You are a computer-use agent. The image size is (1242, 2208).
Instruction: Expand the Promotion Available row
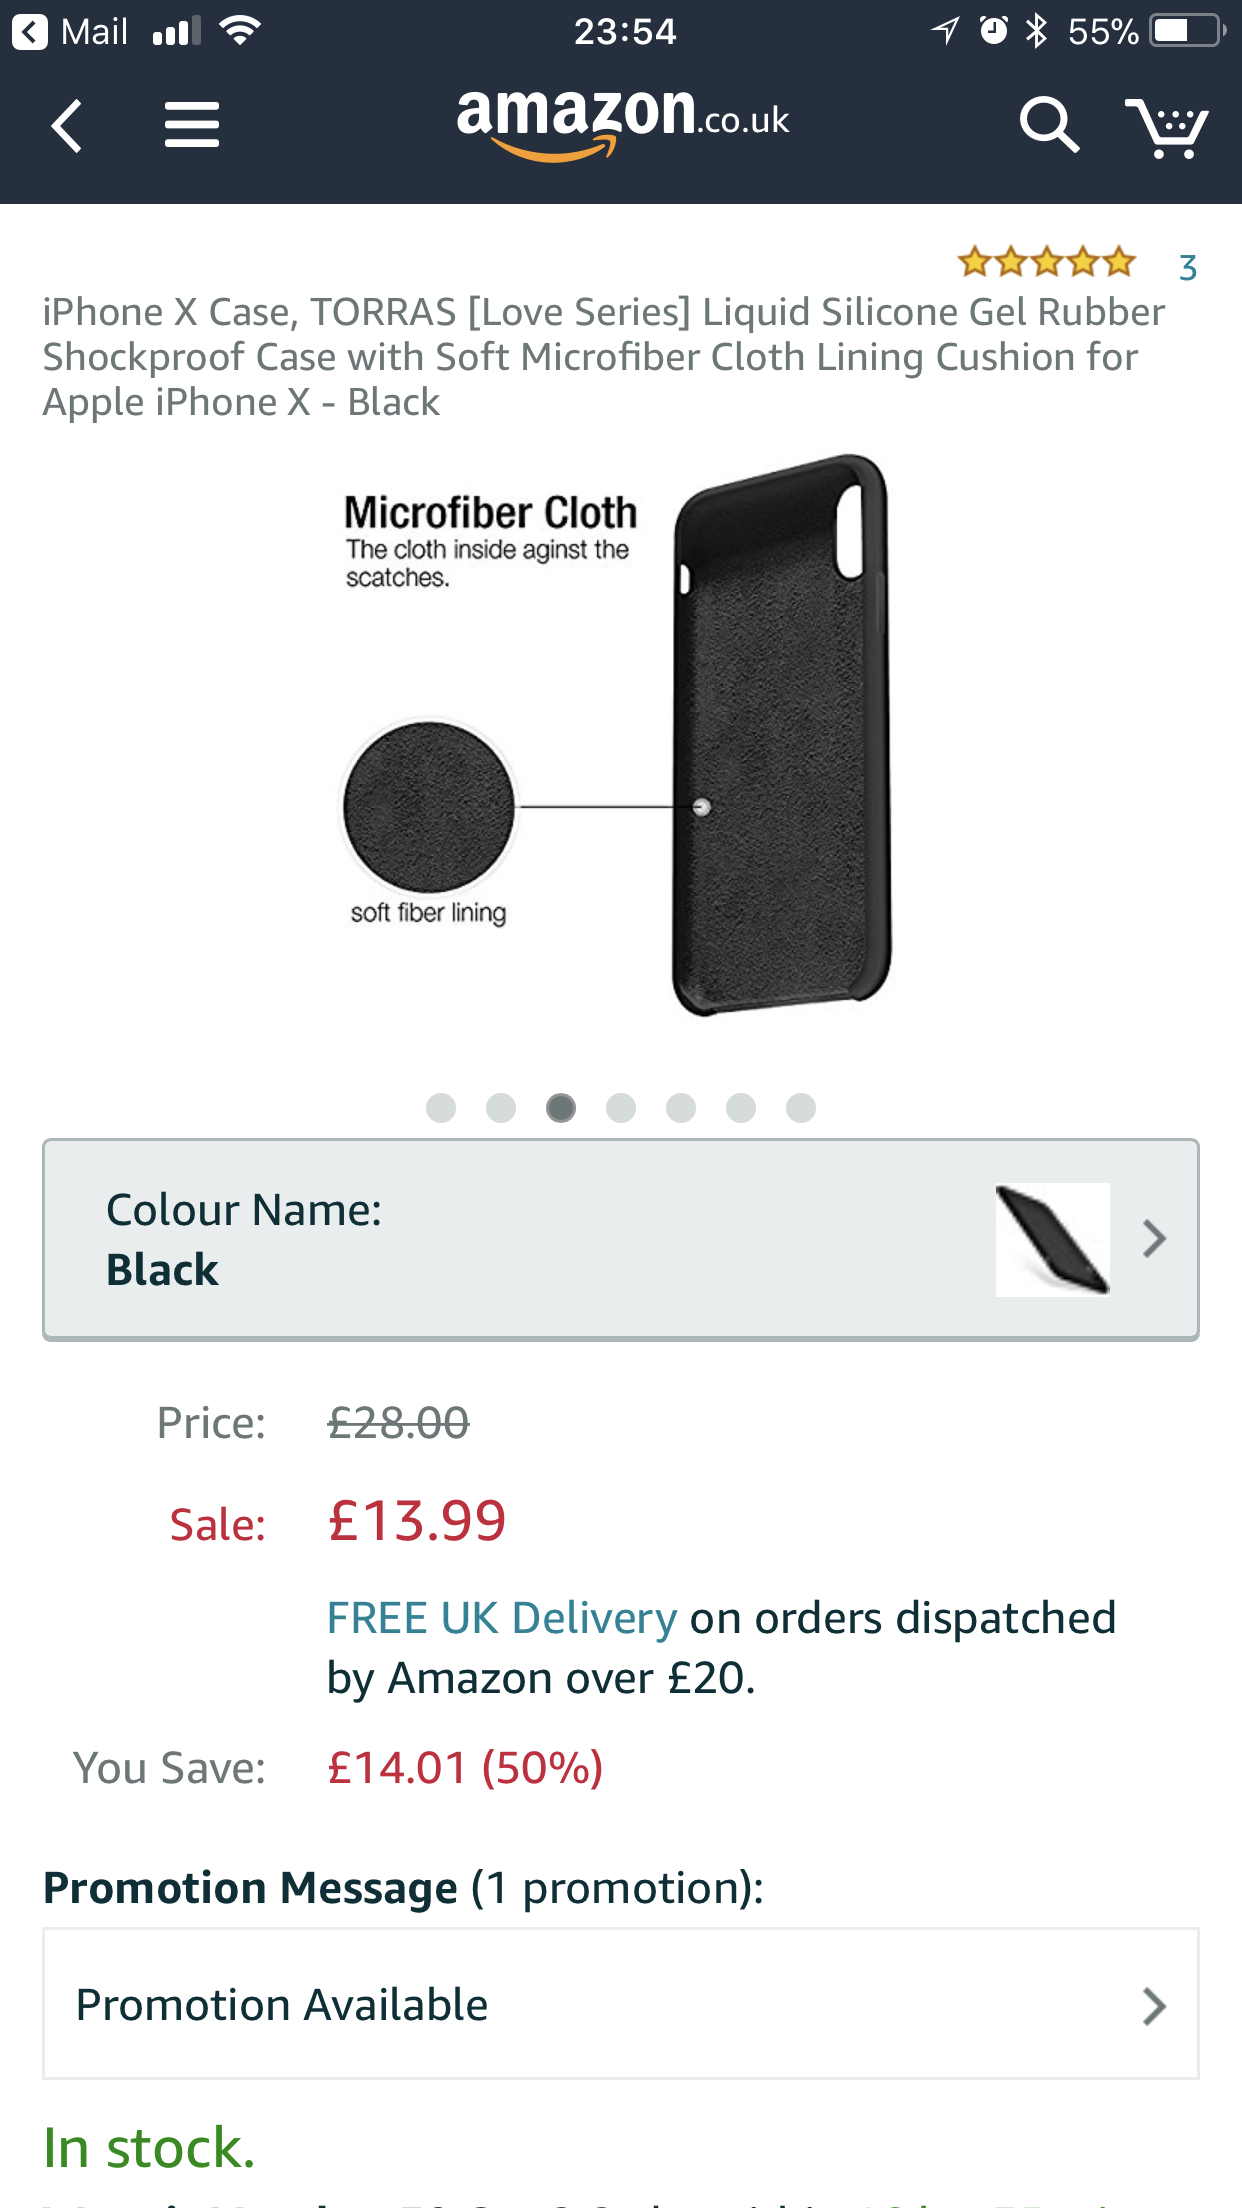(x=621, y=2004)
